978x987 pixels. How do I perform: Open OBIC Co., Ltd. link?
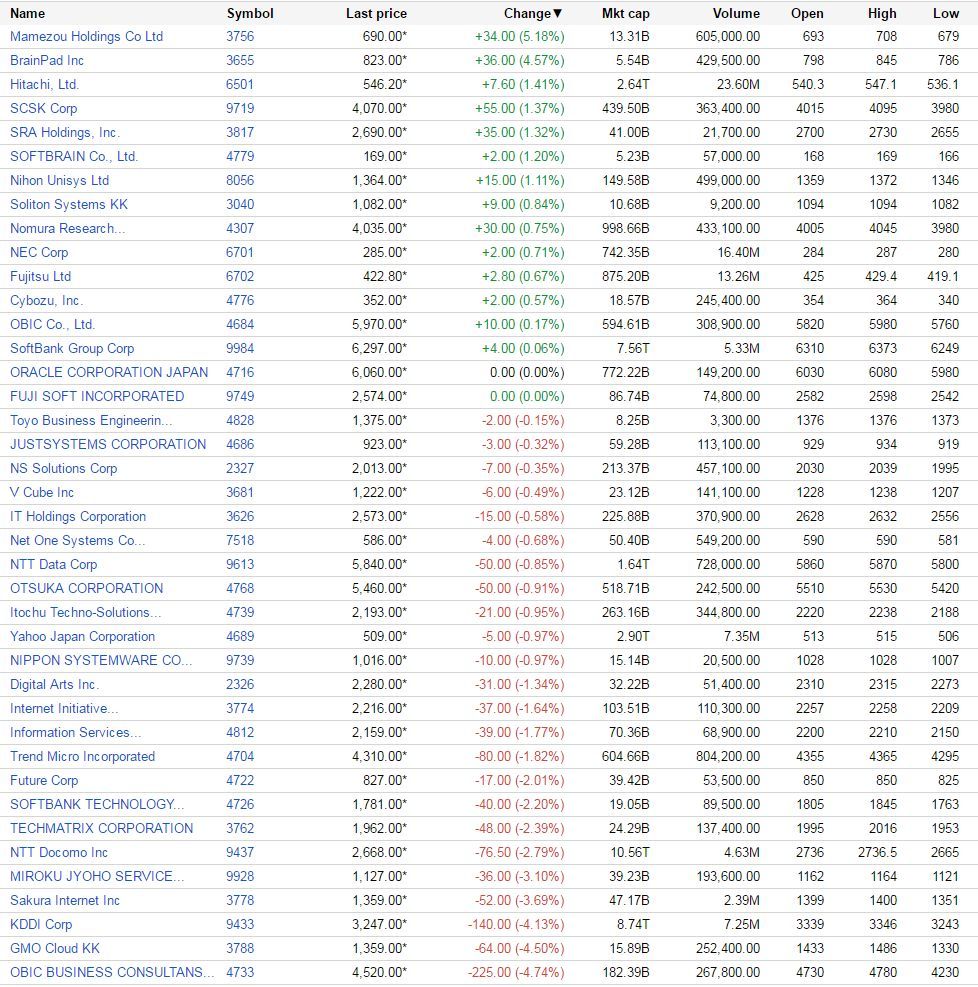[52, 324]
